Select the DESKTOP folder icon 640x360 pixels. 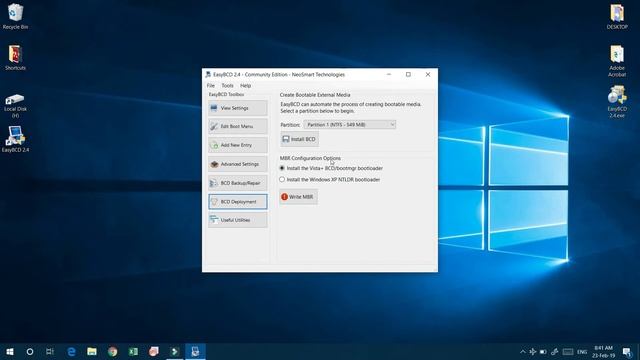[x=617, y=16]
